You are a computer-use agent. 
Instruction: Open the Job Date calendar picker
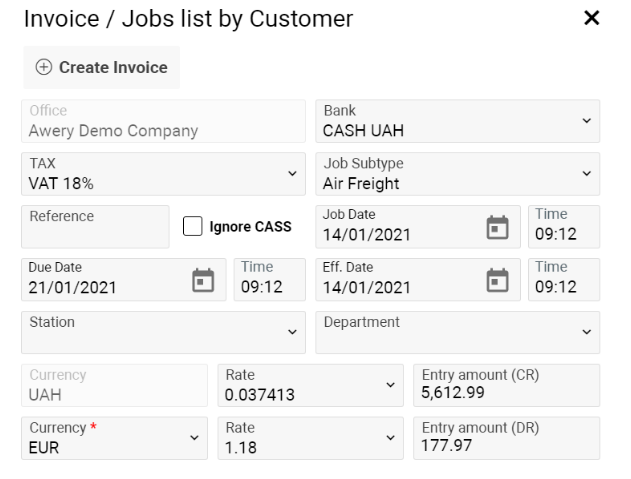497,227
